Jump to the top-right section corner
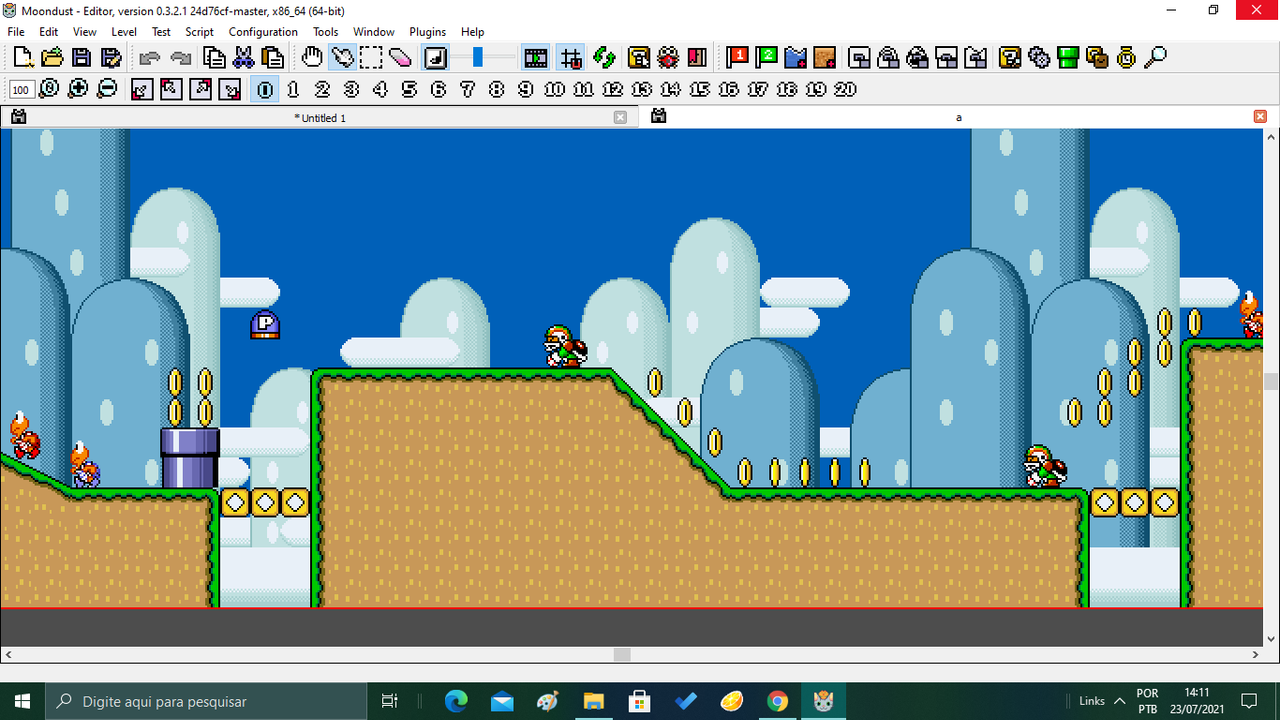Image resolution: width=1280 pixels, height=720 pixels. click(200, 89)
